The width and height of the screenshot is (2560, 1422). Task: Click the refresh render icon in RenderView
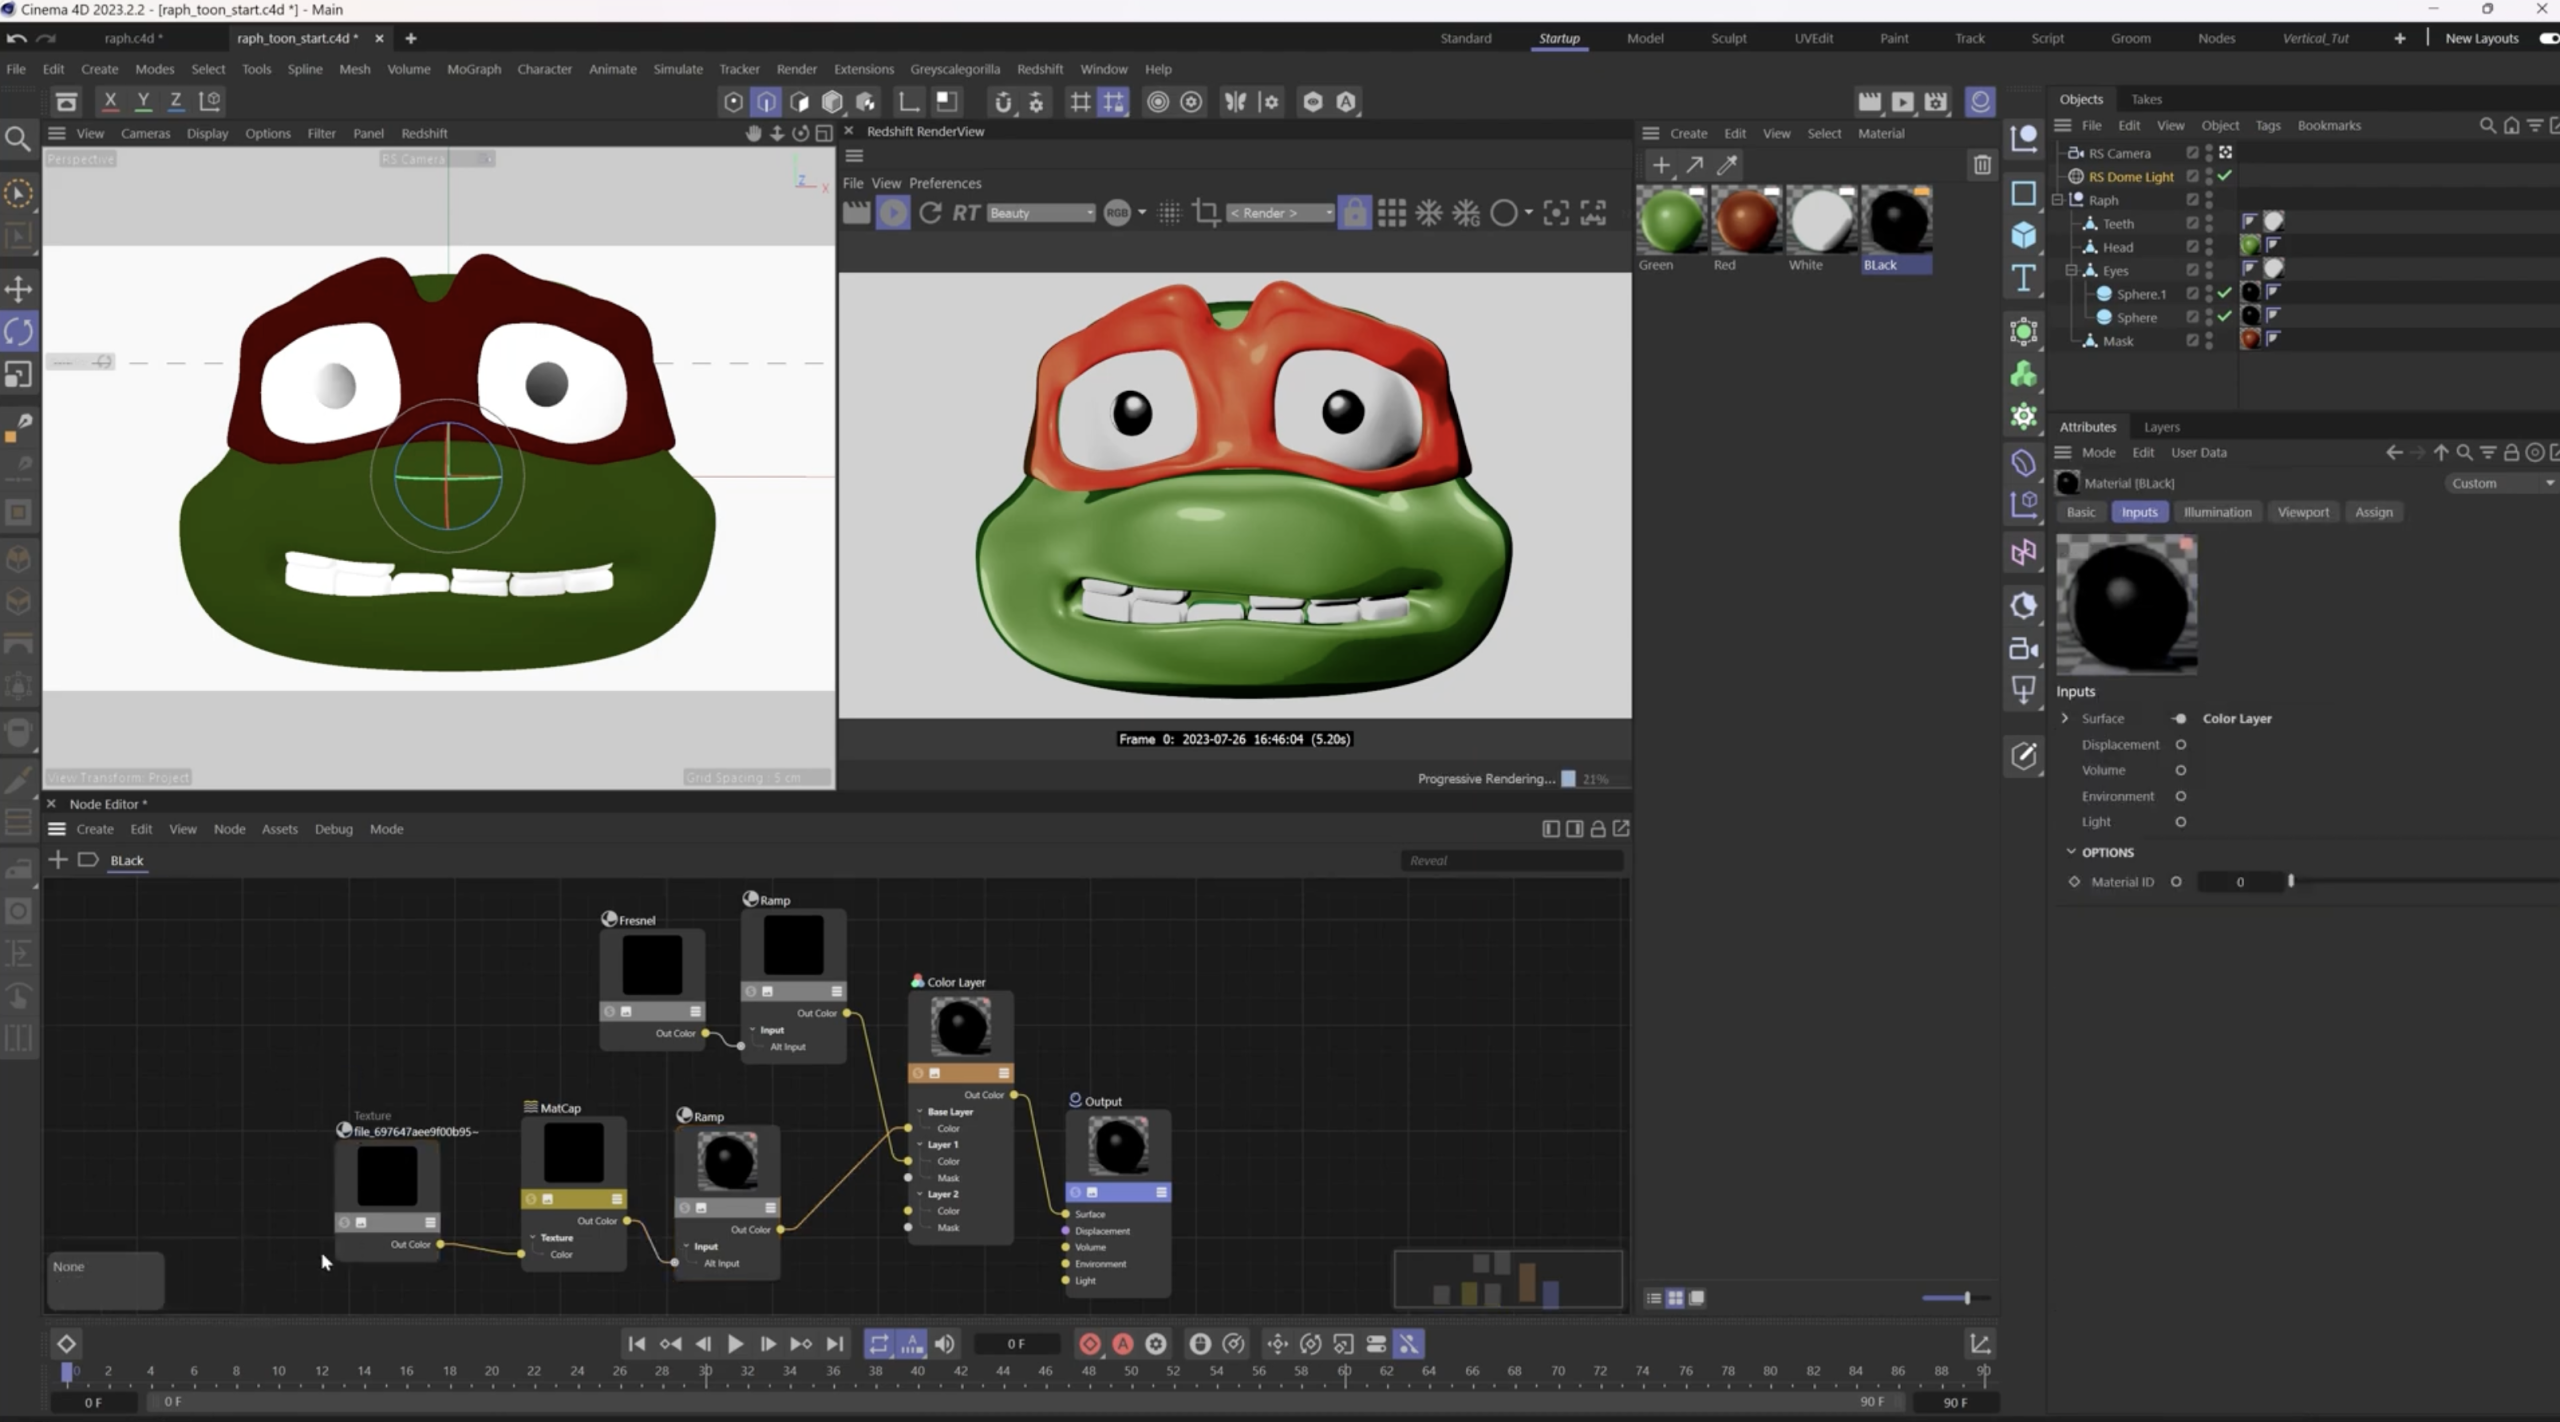coord(930,213)
